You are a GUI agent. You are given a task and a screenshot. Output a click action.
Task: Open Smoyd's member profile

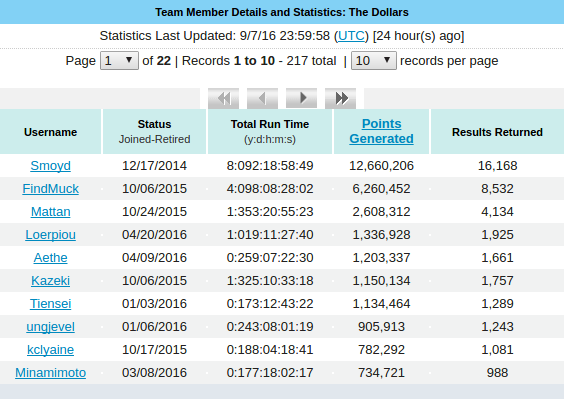tap(50, 166)
